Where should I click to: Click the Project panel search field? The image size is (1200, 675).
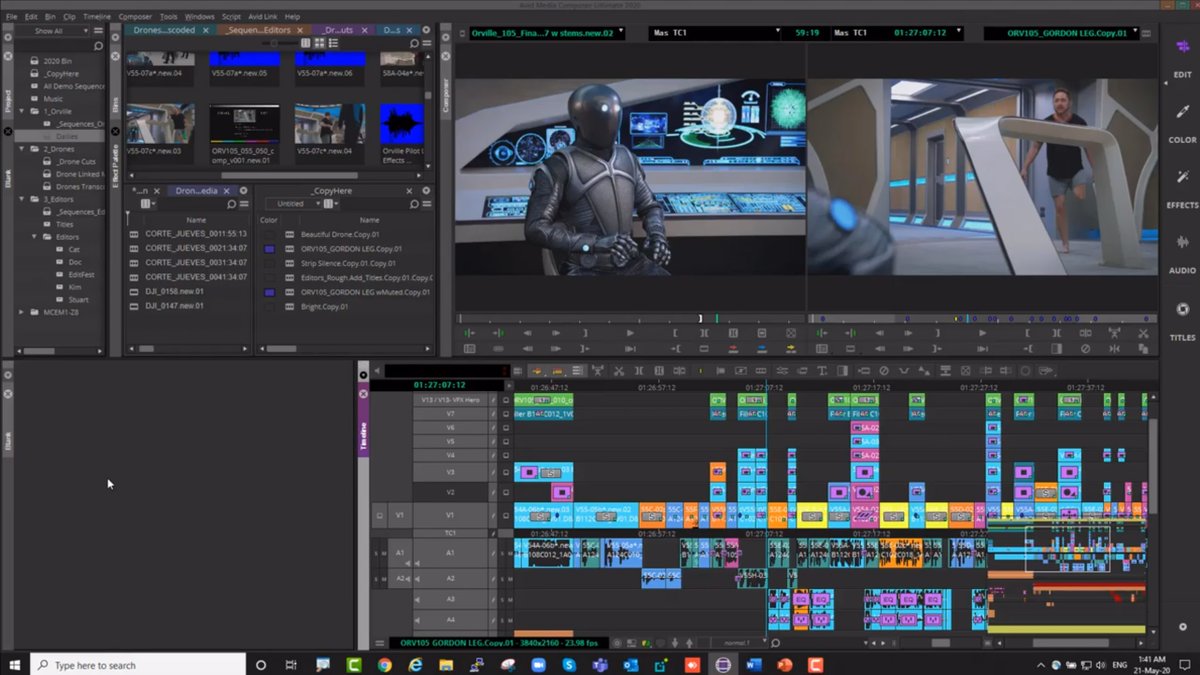tap(53, 45)
